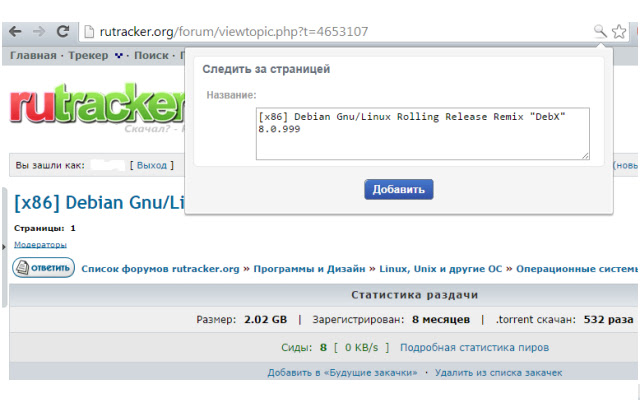Open the Модераторы link

(40, 244)
